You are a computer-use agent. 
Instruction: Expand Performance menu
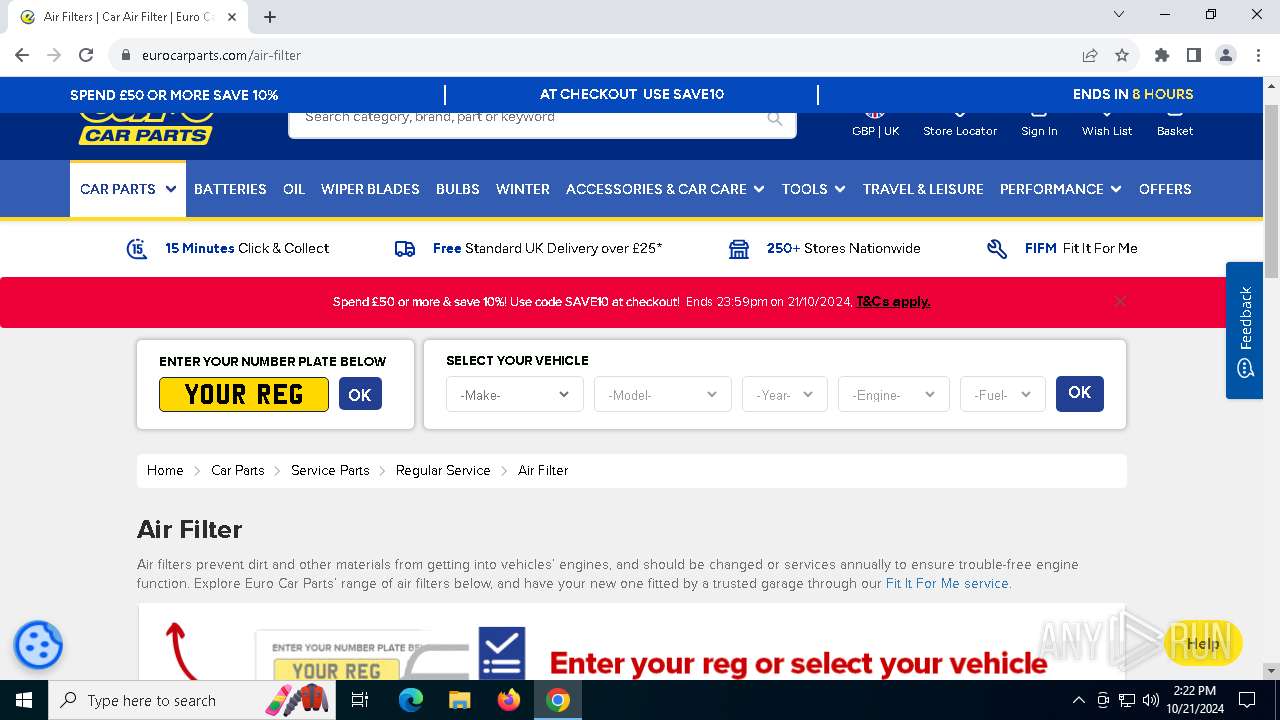pyautogui.click(x=1061, y=189)
